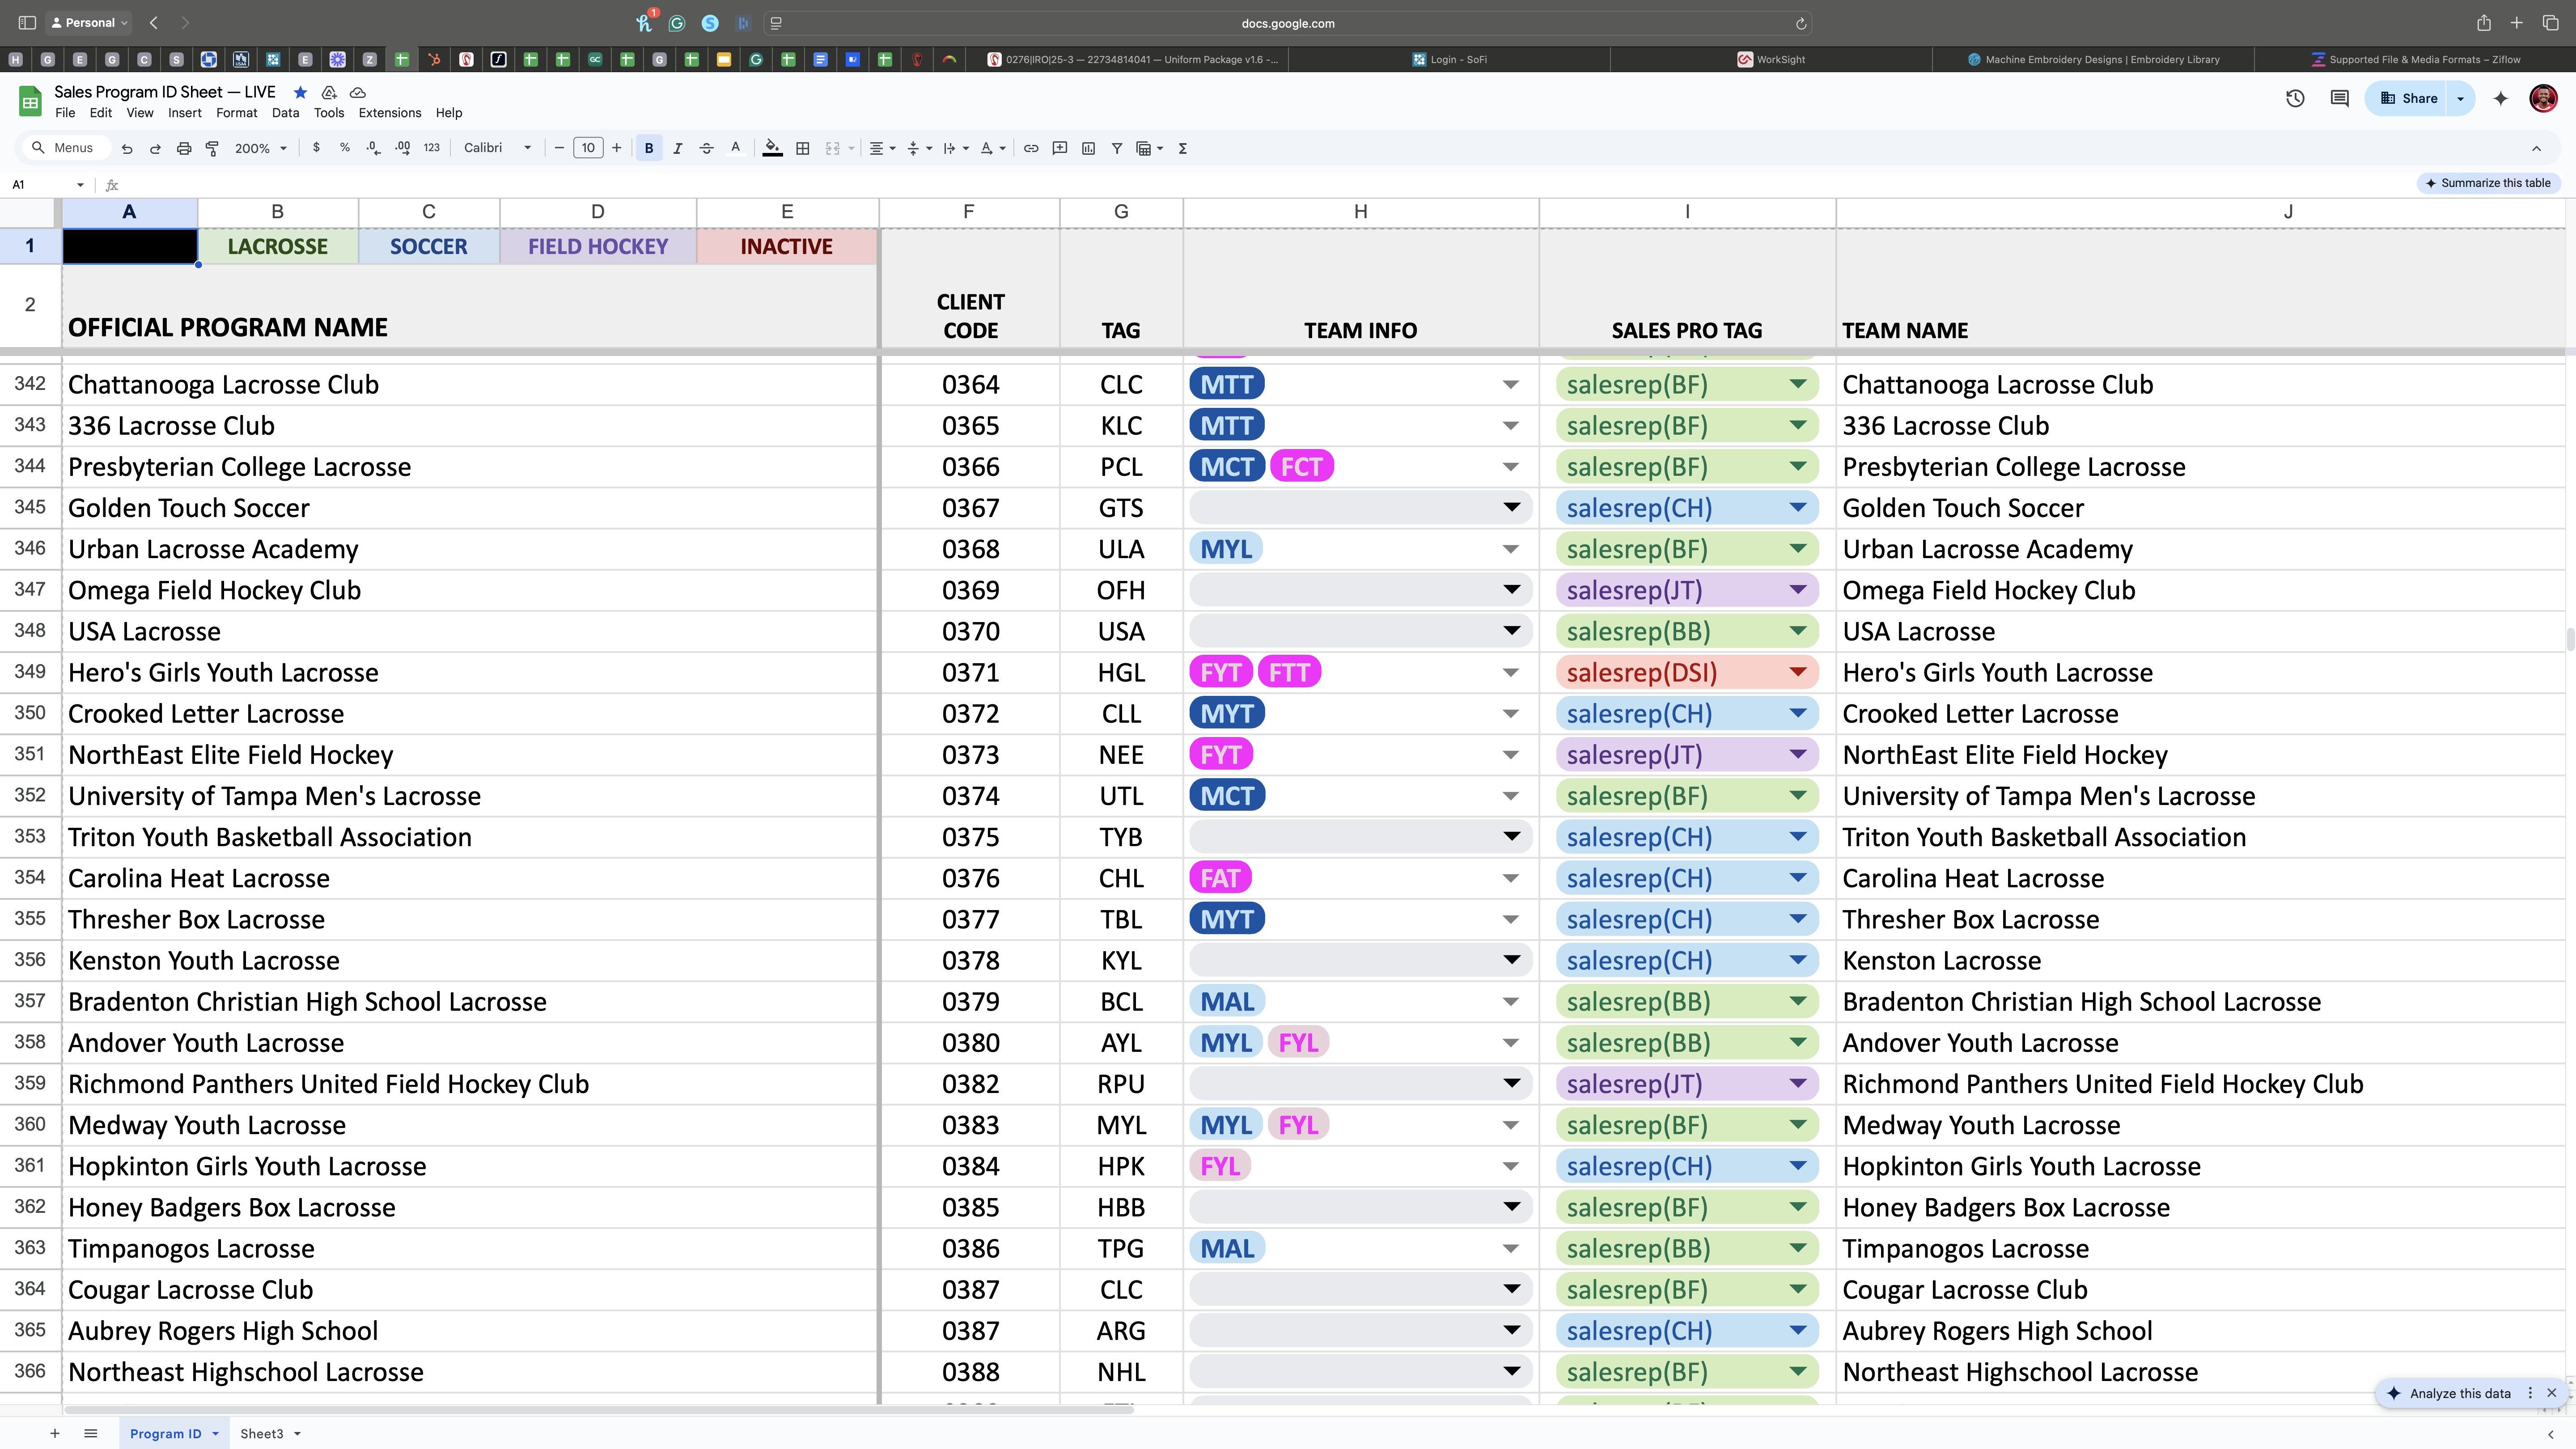
Task: Toggle italic formatting
Action: point(678,148)
